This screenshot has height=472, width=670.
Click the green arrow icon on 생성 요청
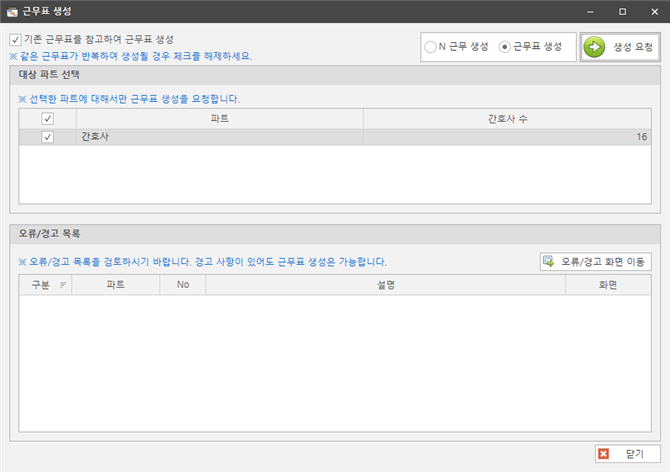[x=595, y=47]
